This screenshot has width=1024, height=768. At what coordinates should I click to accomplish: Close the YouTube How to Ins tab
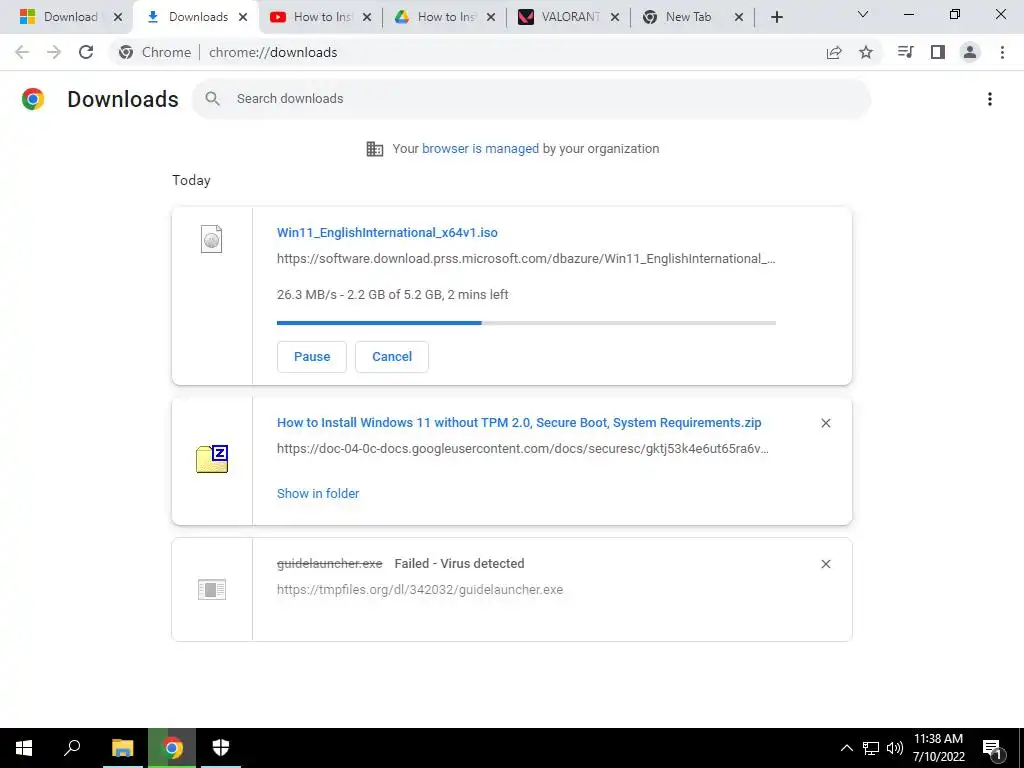pos(367,18)
